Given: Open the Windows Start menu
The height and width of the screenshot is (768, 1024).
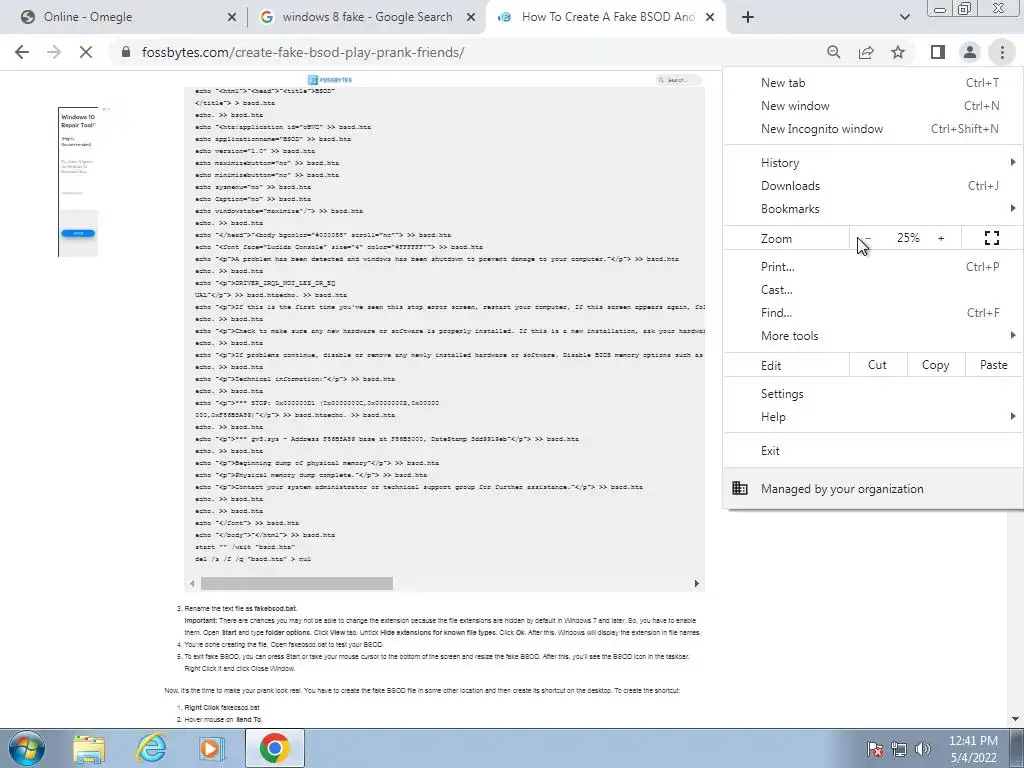Looking at the screenshot, I should point(25,748).
